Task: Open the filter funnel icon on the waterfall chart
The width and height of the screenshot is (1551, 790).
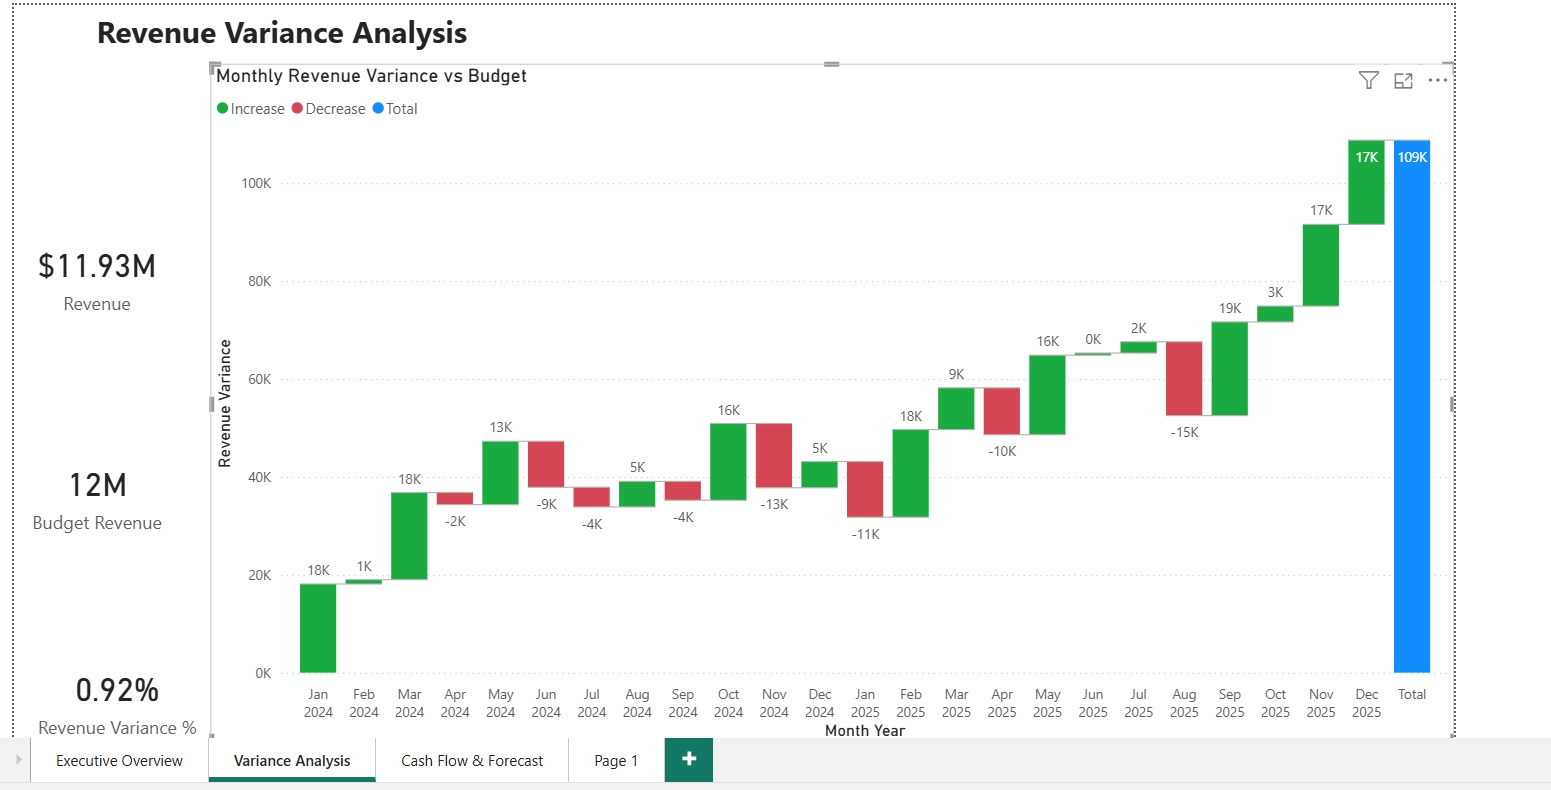Action: (1367, 81)
